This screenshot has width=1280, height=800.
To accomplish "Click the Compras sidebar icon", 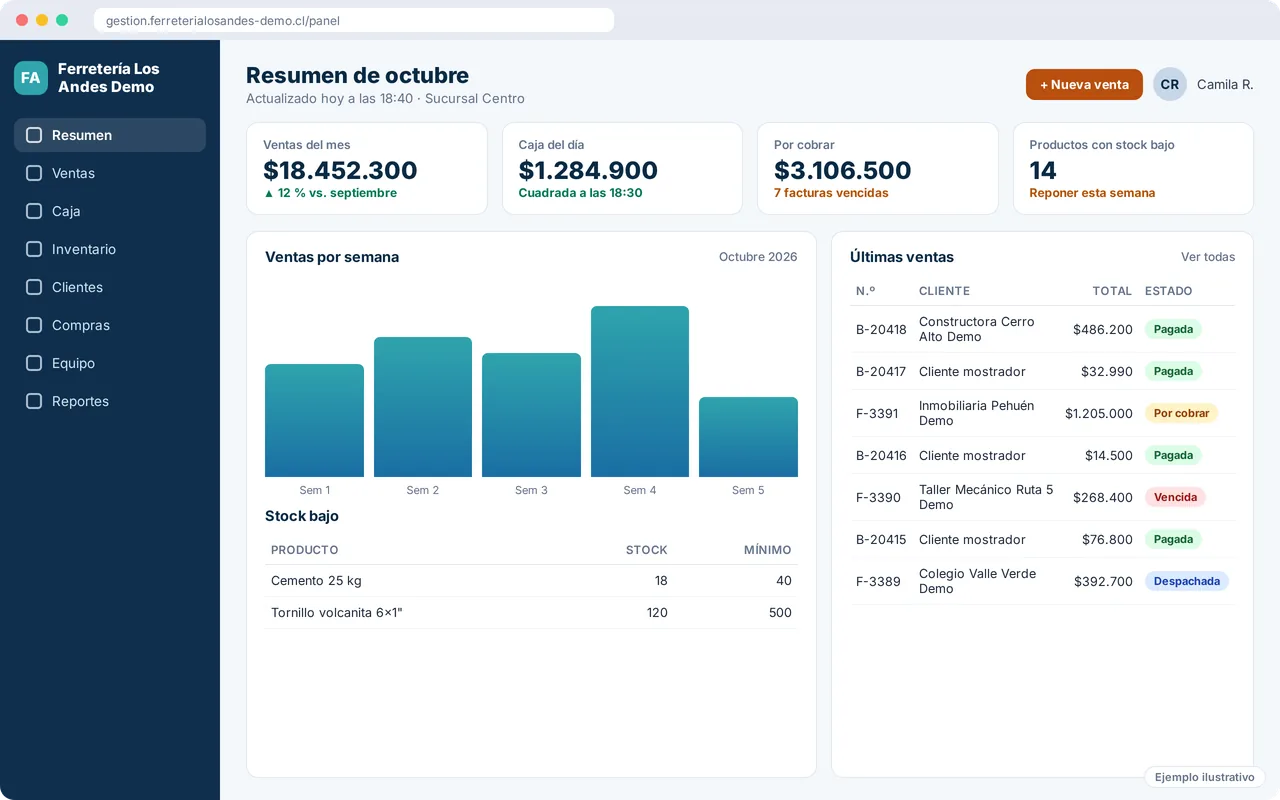I will tap(34, 325).
